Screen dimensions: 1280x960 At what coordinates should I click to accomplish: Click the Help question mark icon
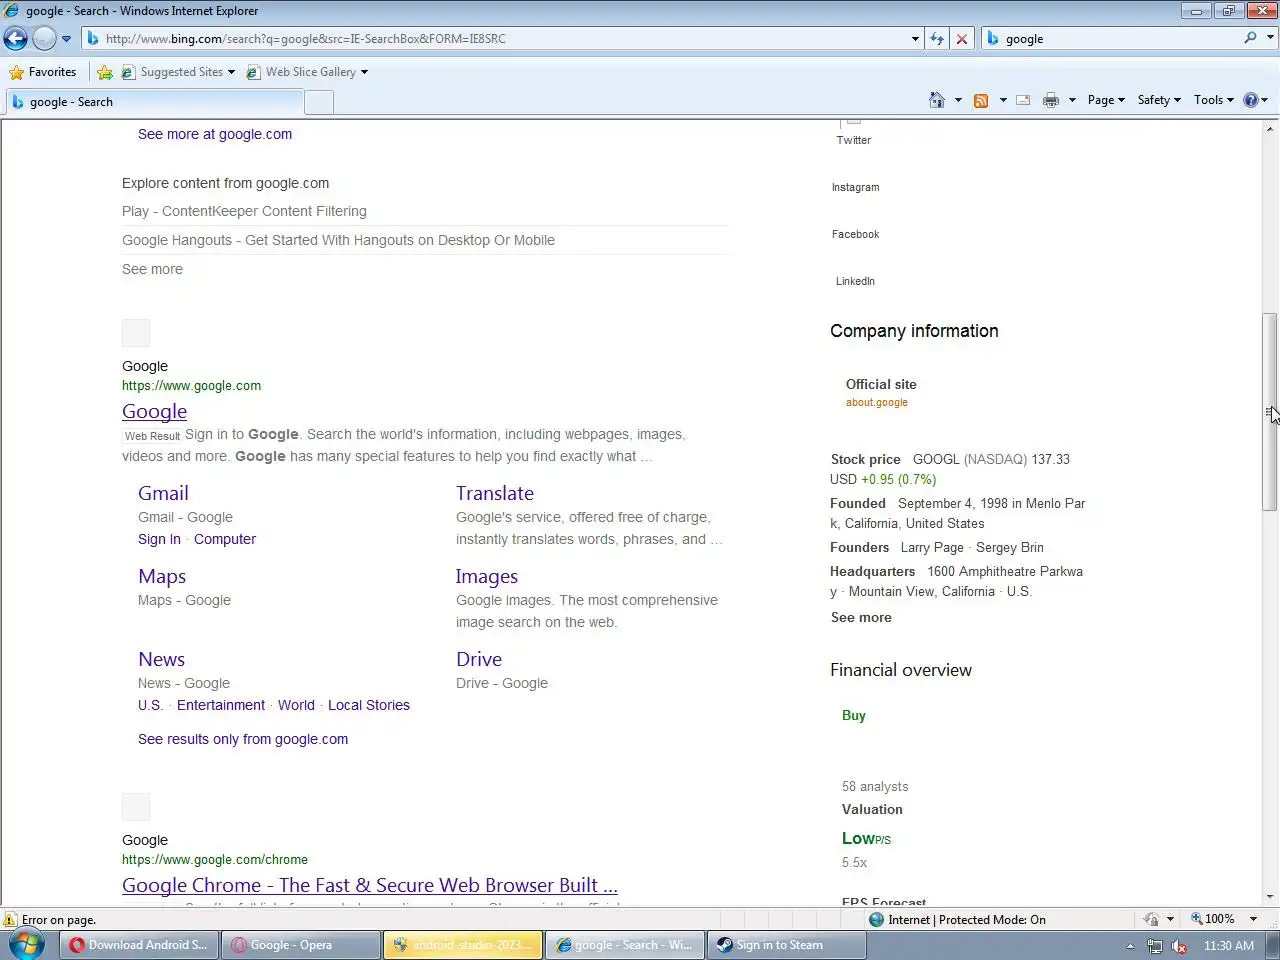click(1250, 100)
